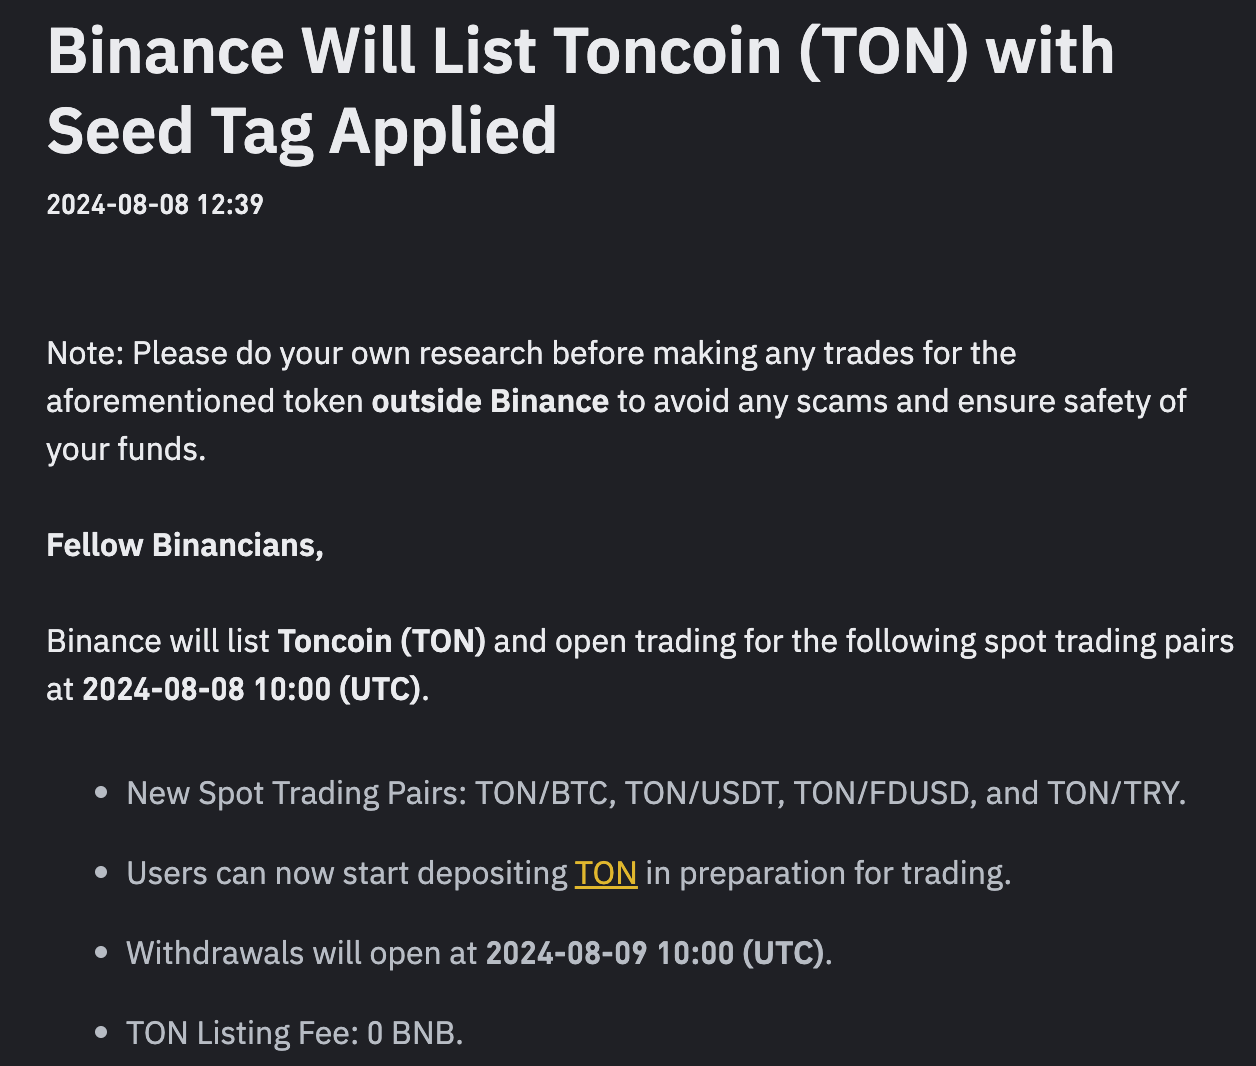The height and width of the screenshot is (1066, 1256).
Task: Click bullet point beside New Spot Trading Pairs
Action: [101, 793]
